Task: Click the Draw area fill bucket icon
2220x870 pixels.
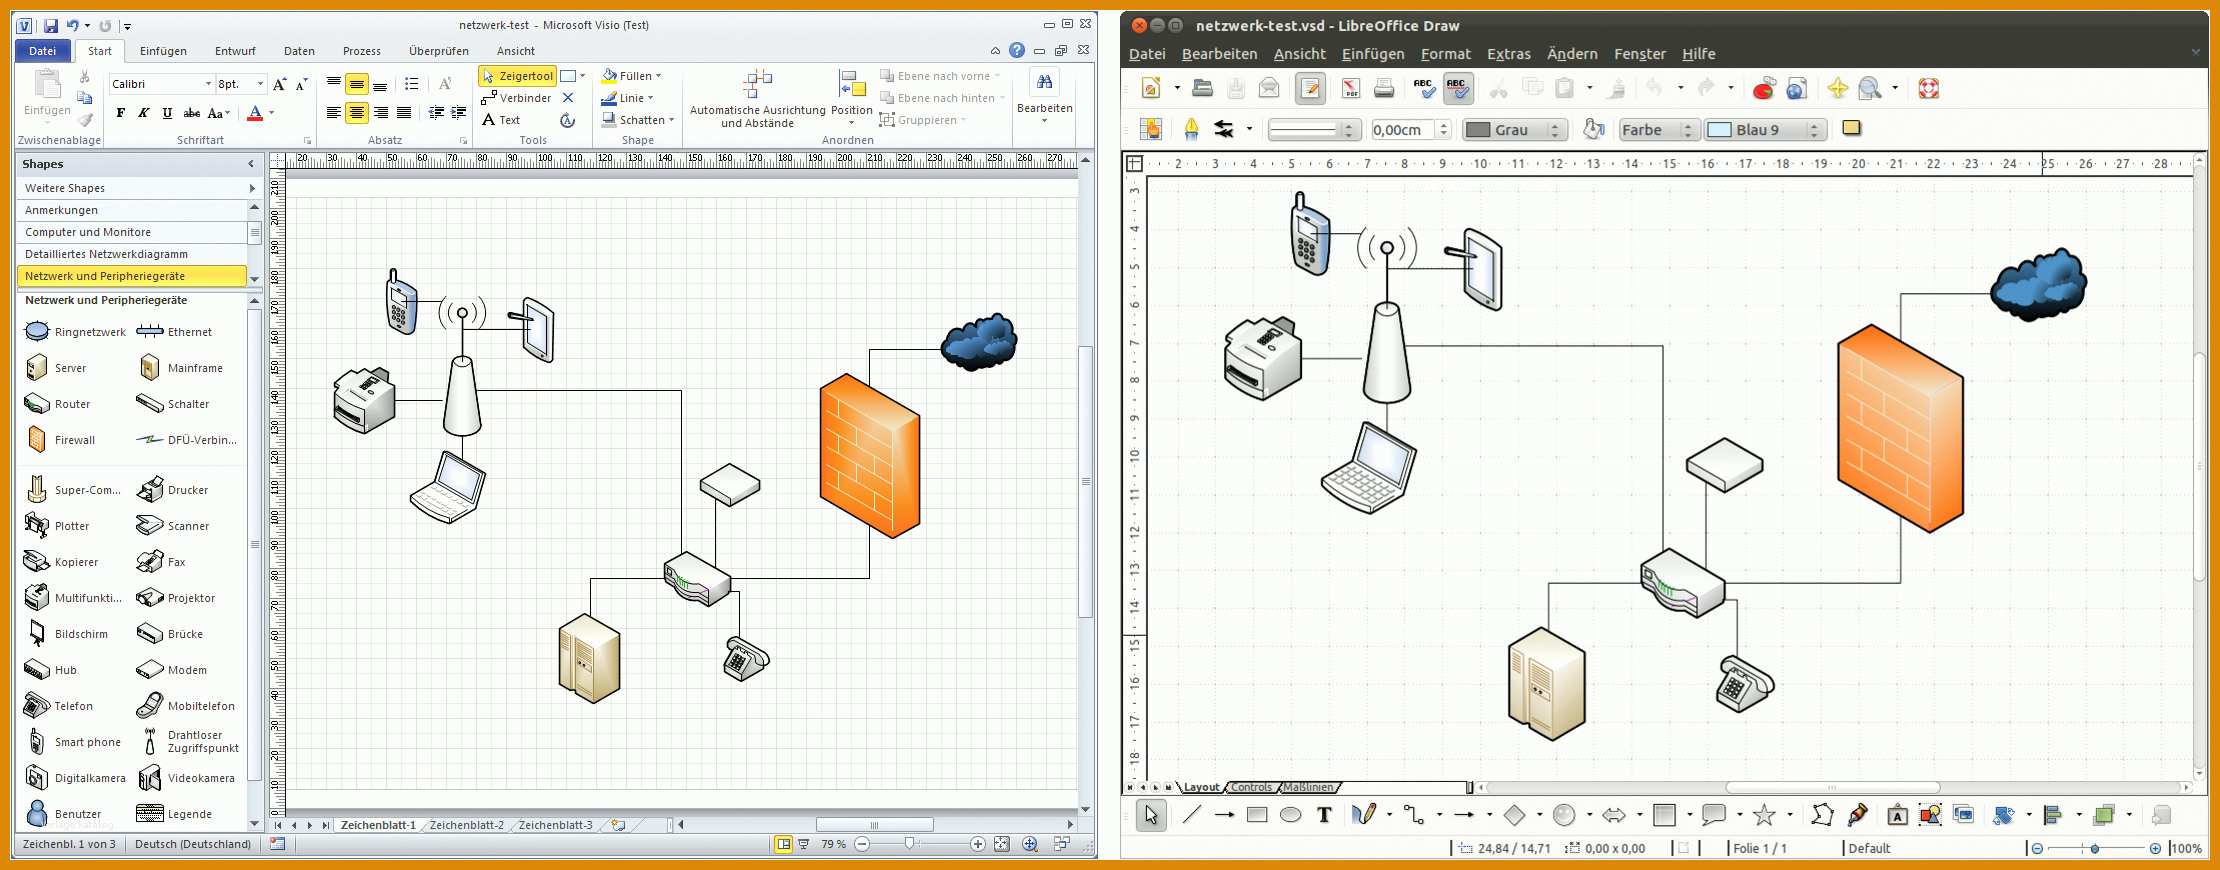Action: tap(1594, 129)
